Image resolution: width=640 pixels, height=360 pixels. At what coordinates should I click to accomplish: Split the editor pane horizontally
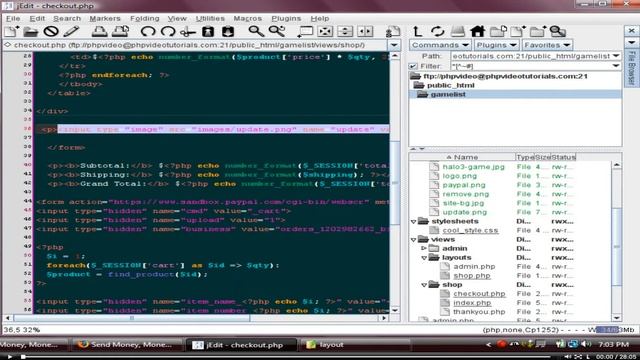pyautogui.click(x=345, y=31)
